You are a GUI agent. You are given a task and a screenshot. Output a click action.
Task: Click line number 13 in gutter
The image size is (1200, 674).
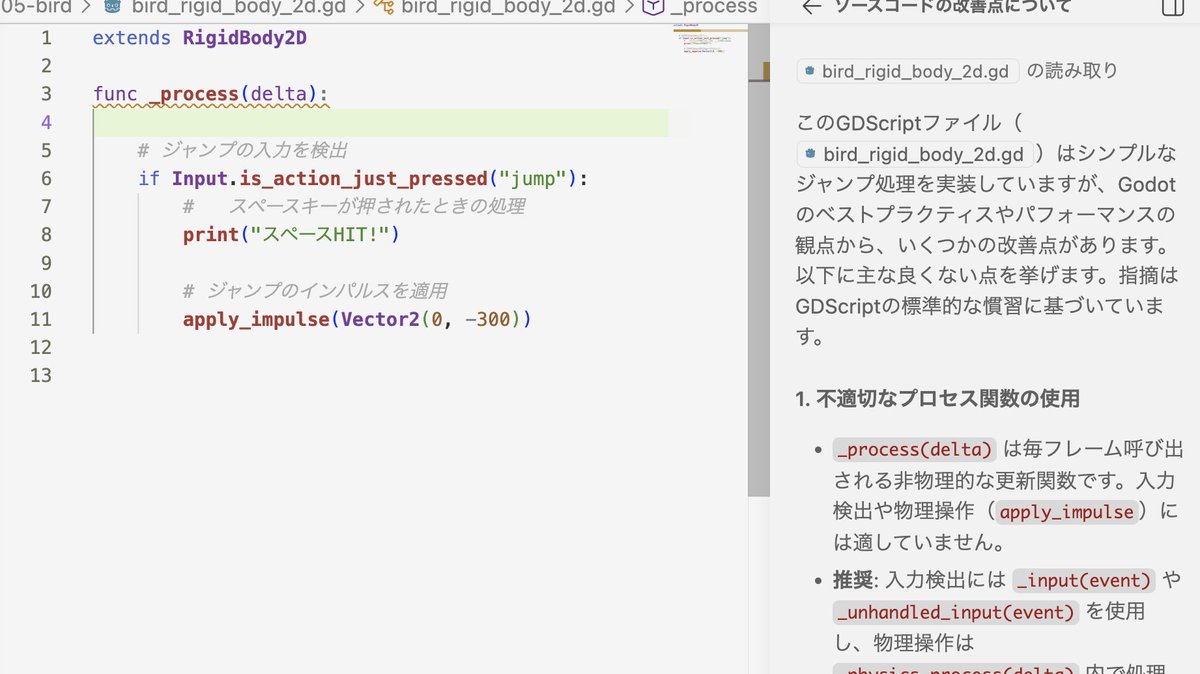[41, 376]
